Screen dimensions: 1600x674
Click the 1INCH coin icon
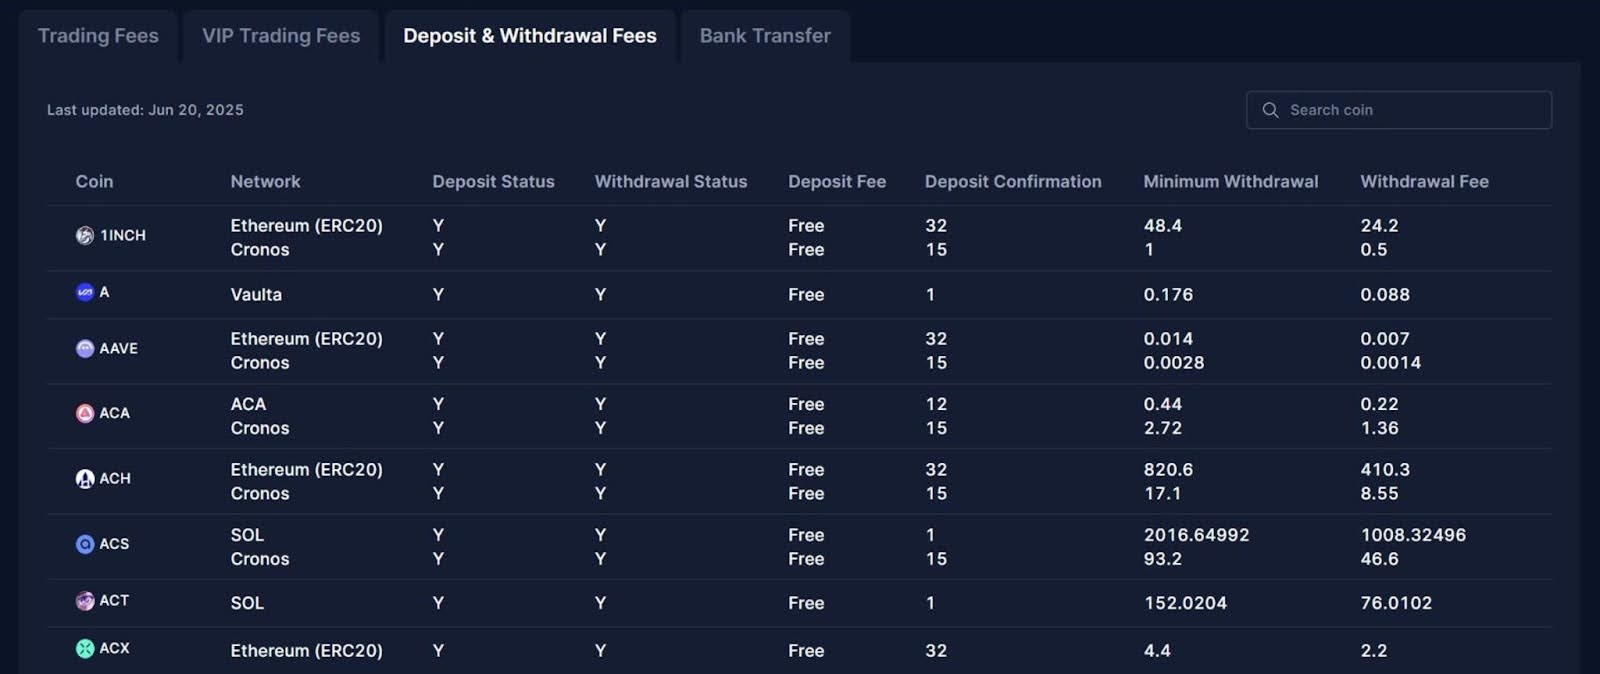pos(83,236)
